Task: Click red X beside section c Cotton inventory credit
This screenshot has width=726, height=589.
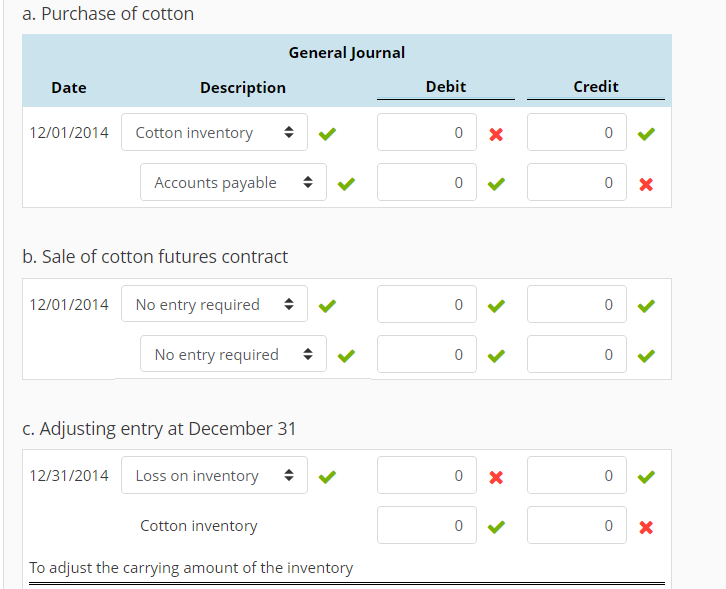Action: [646, 527]
